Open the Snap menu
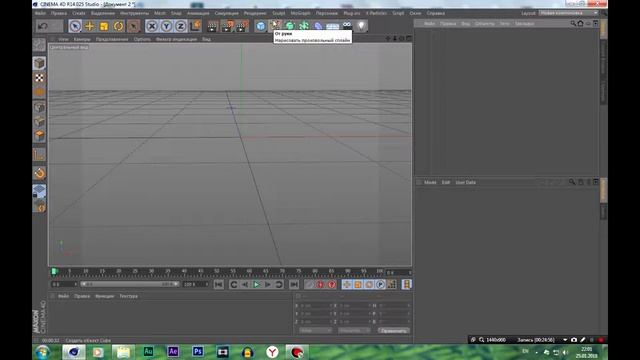 pyautogui.click(x=176, y=13)
